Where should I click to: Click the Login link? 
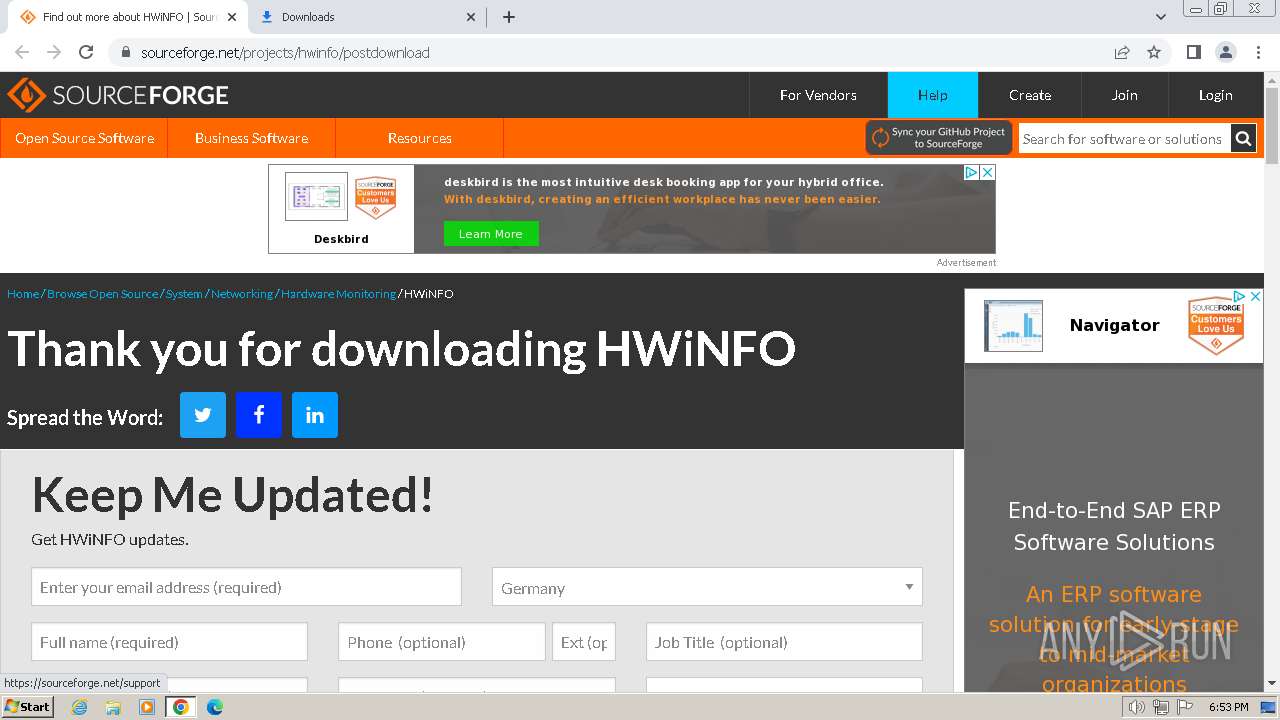coord(1215,95)
